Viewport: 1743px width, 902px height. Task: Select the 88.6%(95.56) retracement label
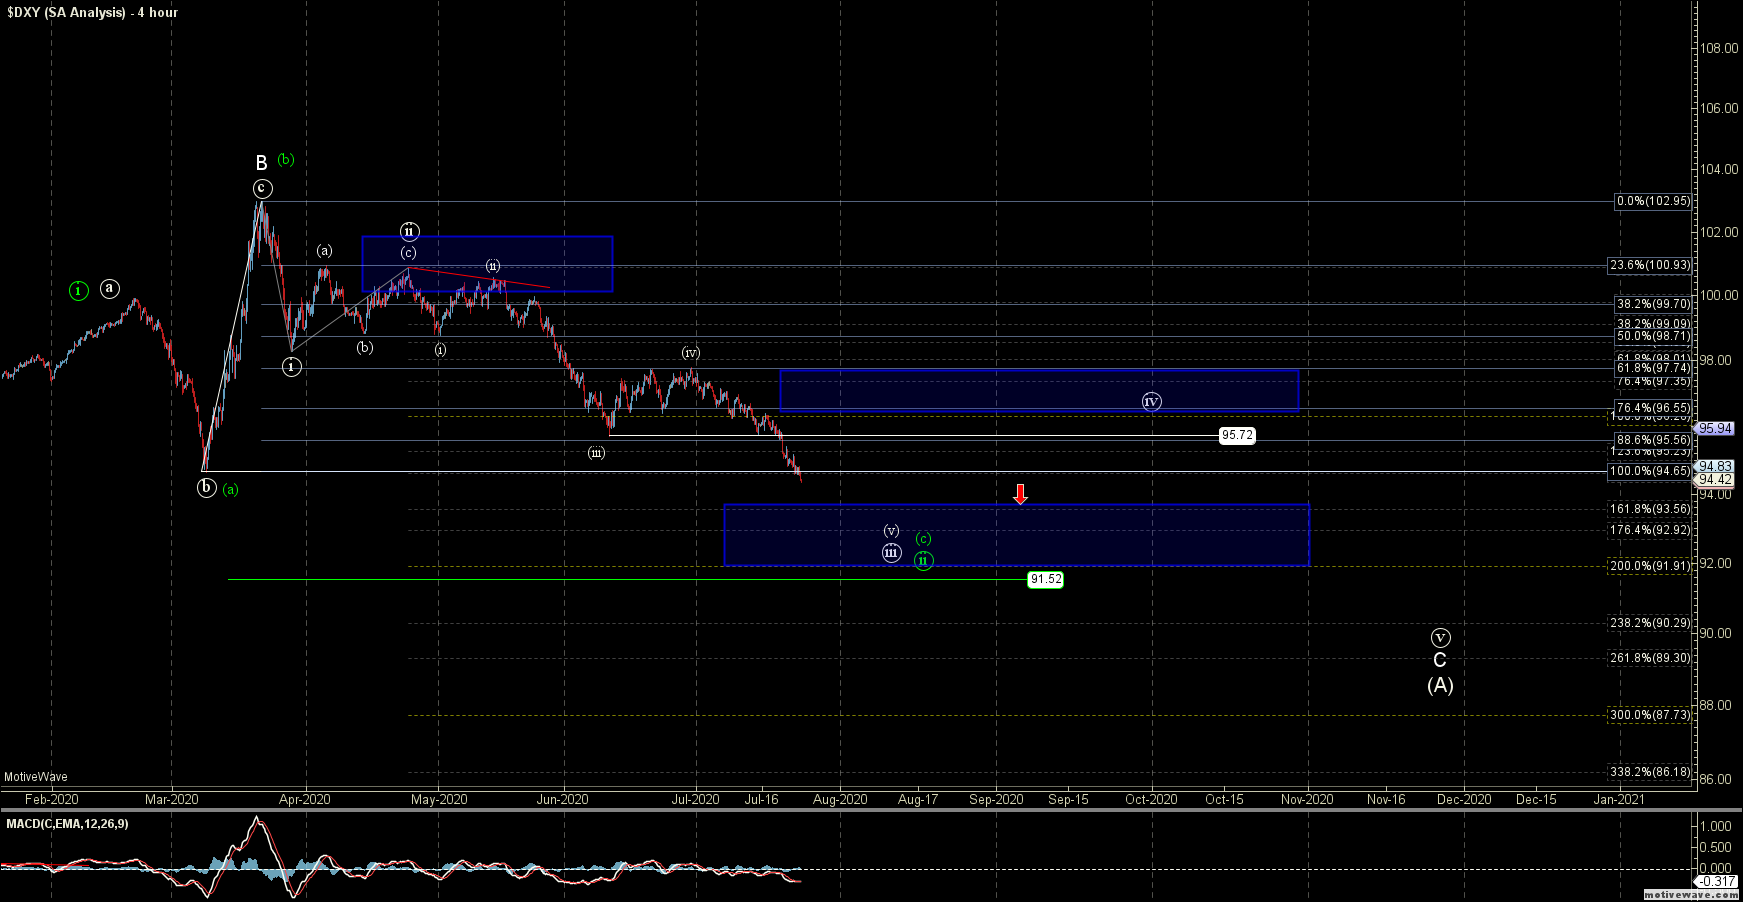[1654, 440]
